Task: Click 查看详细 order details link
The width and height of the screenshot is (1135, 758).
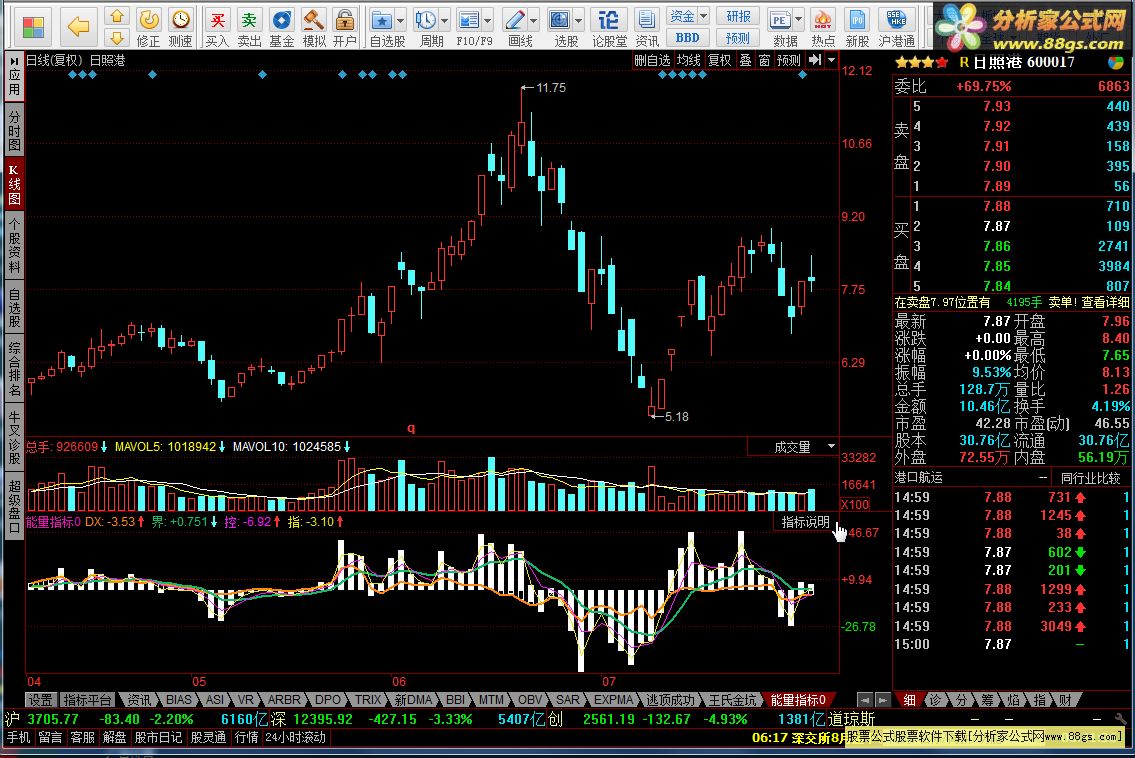Action: [1105, 302]
